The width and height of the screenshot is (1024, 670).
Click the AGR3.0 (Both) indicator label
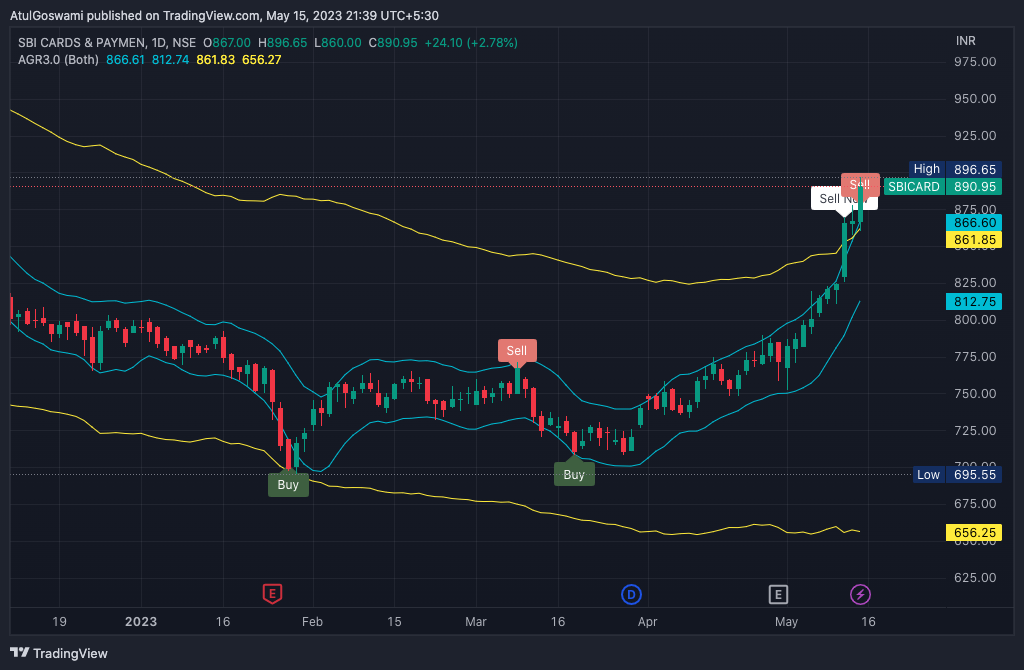click(x=58, y=59)
